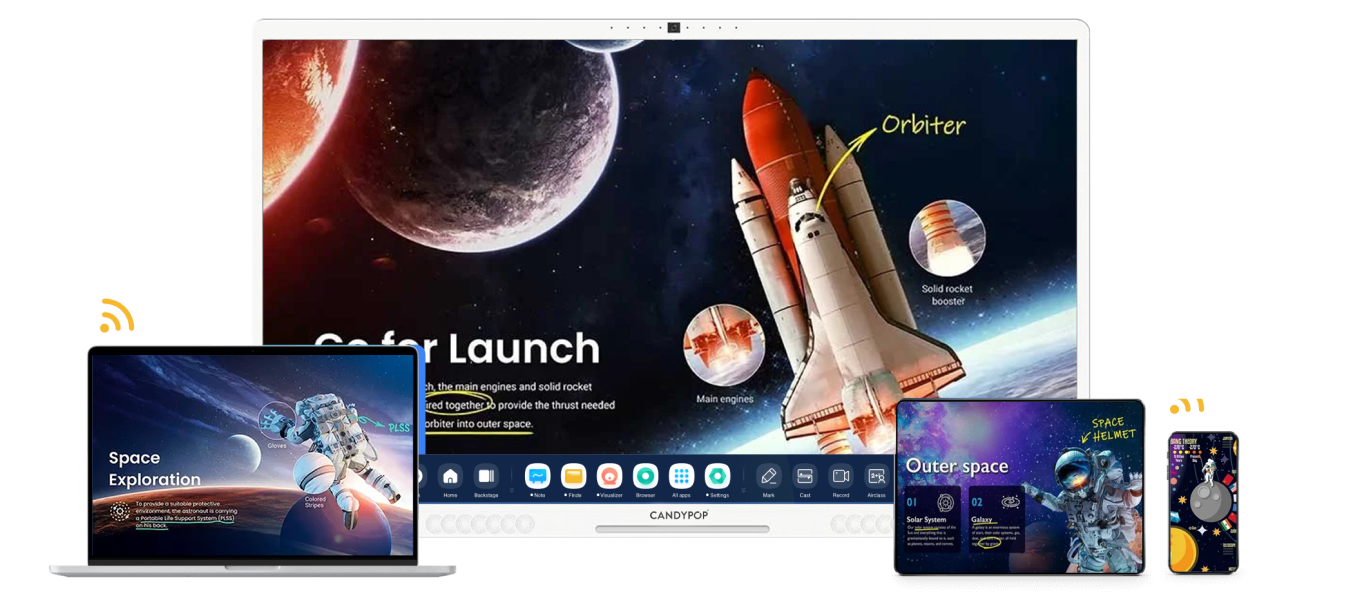Open the Home screen from the taskbar
1350x600 pixels.
click(450, 477)
